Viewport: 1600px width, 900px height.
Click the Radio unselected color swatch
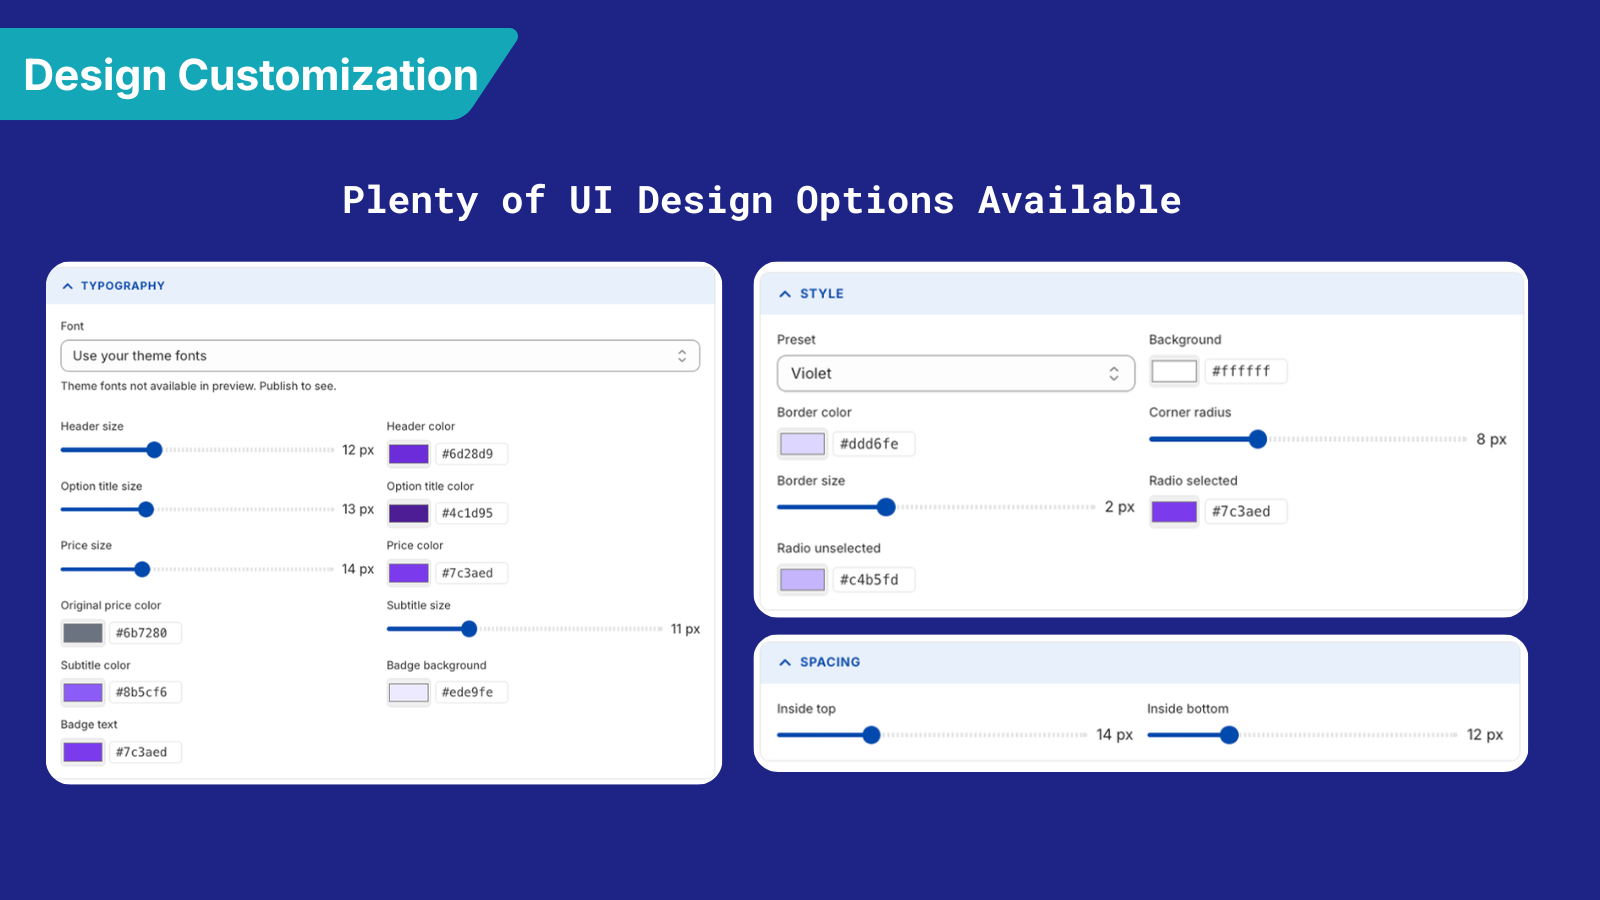802,580
